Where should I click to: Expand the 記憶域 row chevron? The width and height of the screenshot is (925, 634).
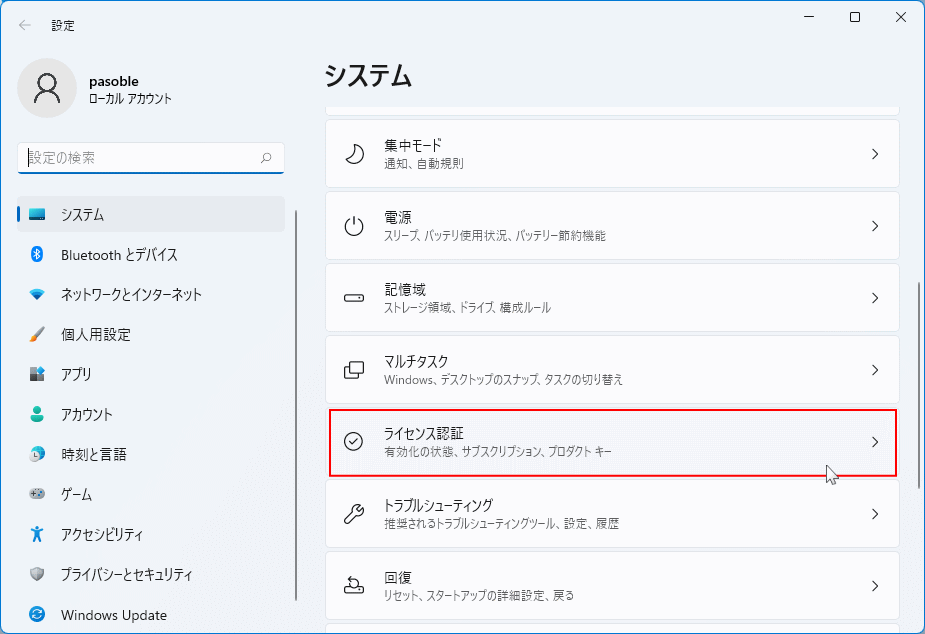pyautogui.click(x=874, y=298)
